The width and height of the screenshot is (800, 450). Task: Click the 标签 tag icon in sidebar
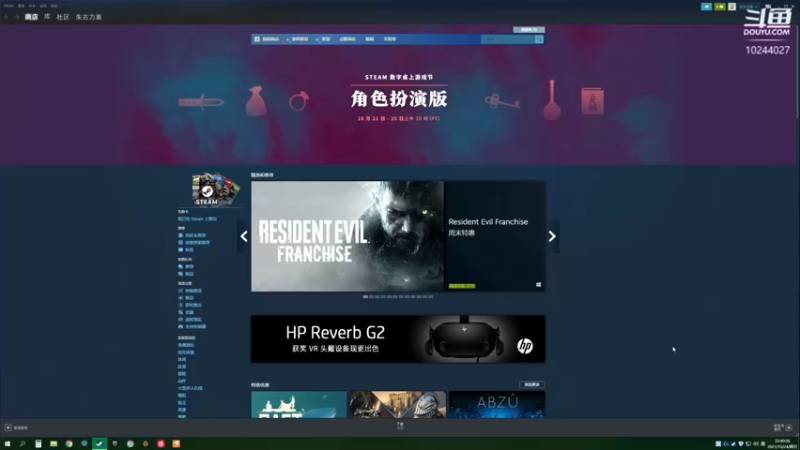click(181, 249)
